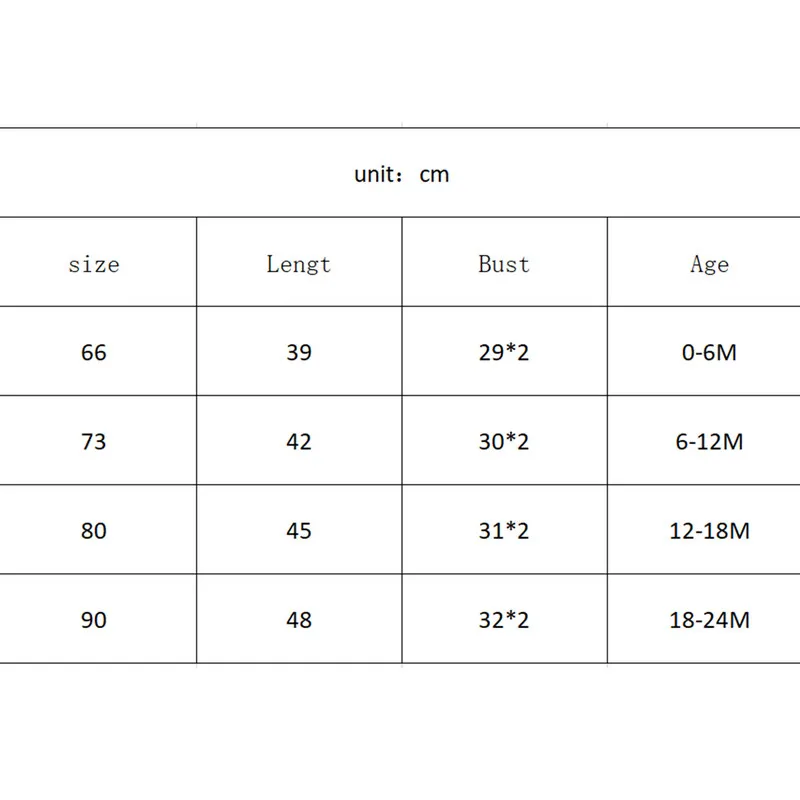Click the 0-6M age cell
The width and height of the screenshot is (800, 800).
(709, 352)
